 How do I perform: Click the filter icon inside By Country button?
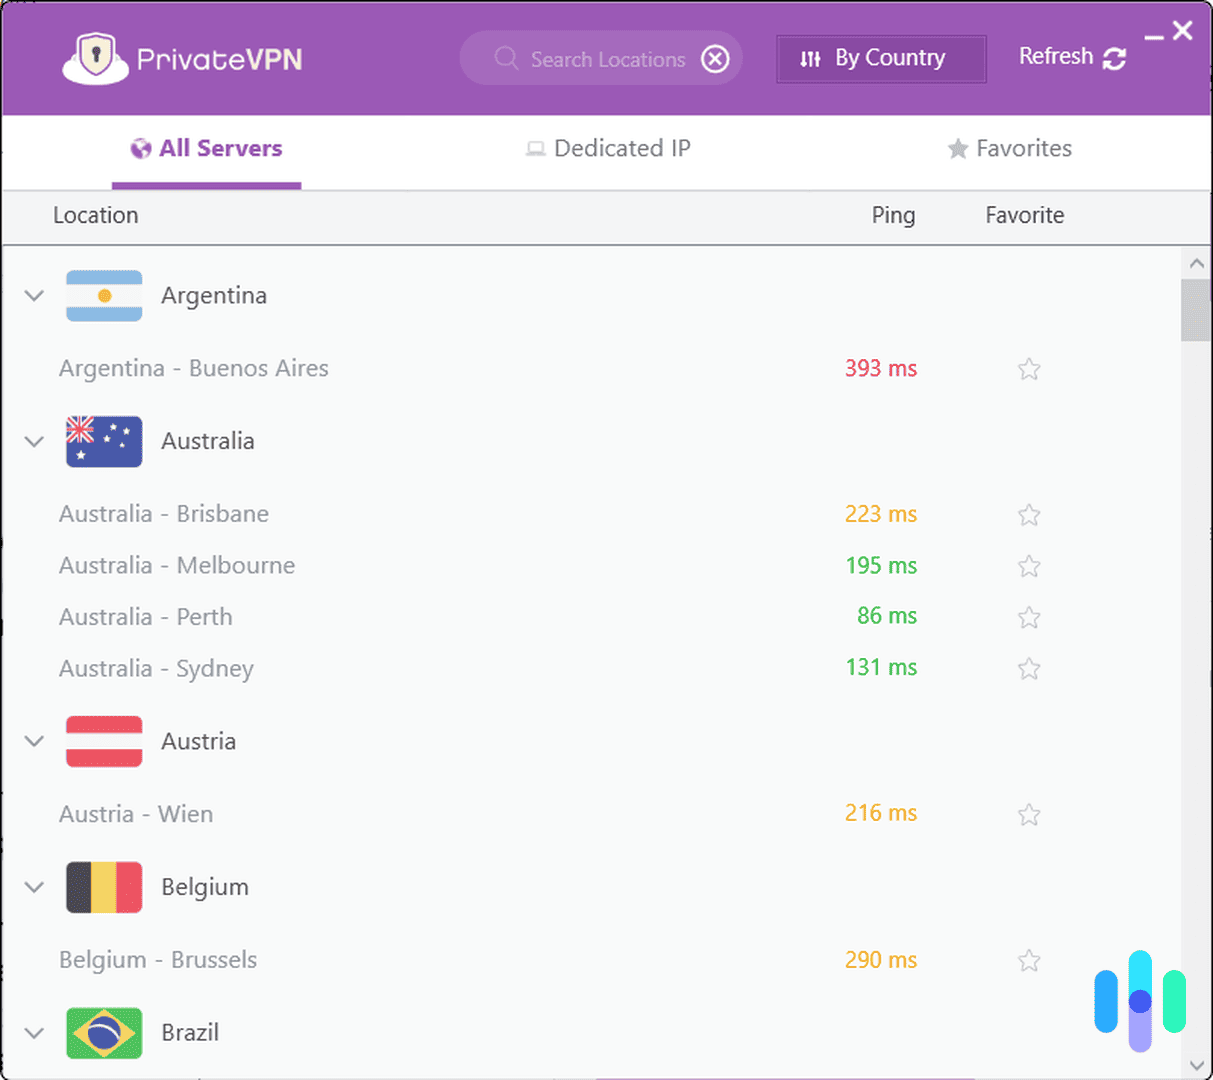[811, 58]
